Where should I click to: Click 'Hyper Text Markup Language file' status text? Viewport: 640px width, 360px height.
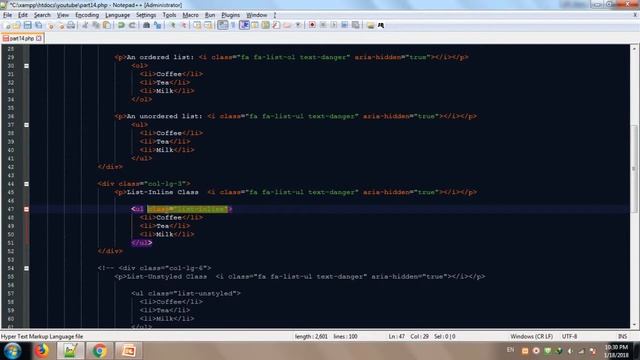pyautogui.click(x=42, y=336)
